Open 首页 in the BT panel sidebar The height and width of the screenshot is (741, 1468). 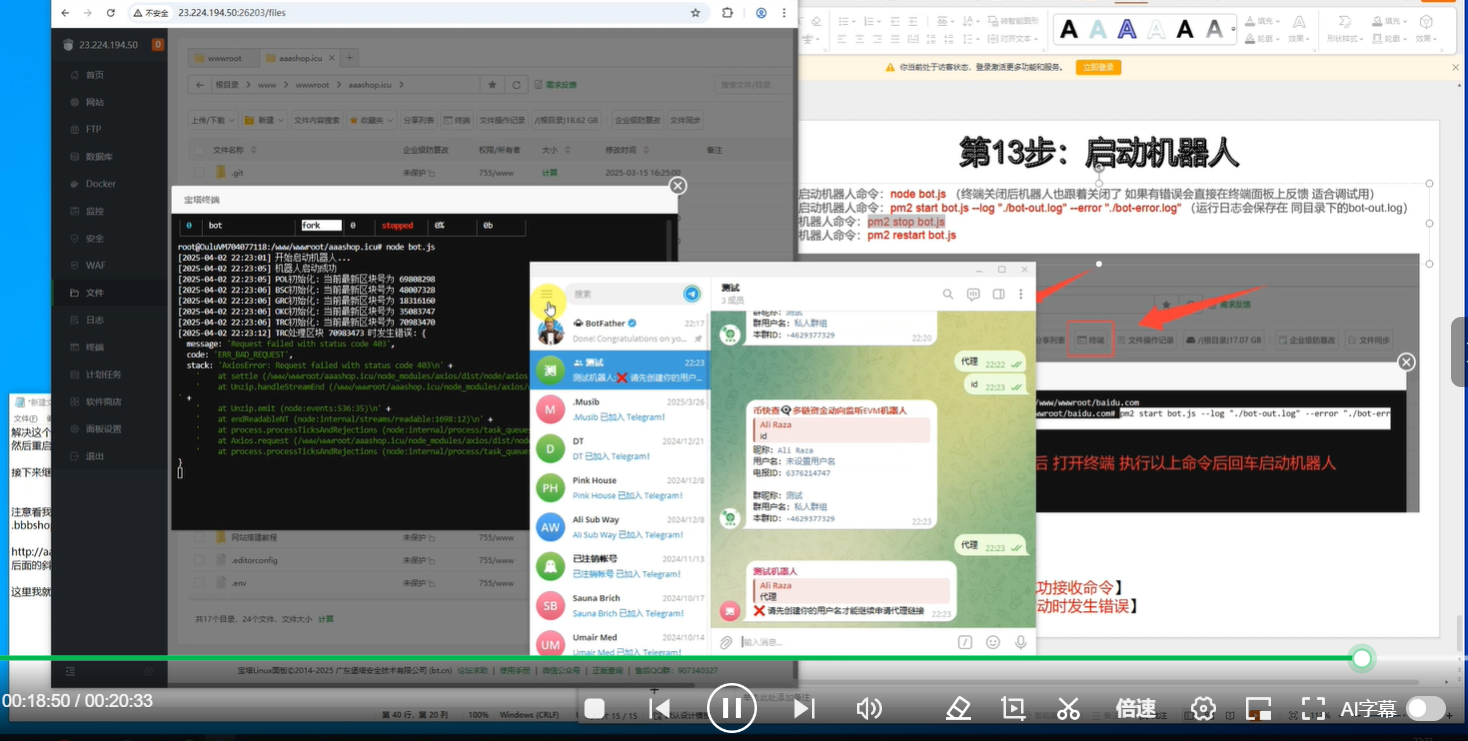tap(95, 75)
